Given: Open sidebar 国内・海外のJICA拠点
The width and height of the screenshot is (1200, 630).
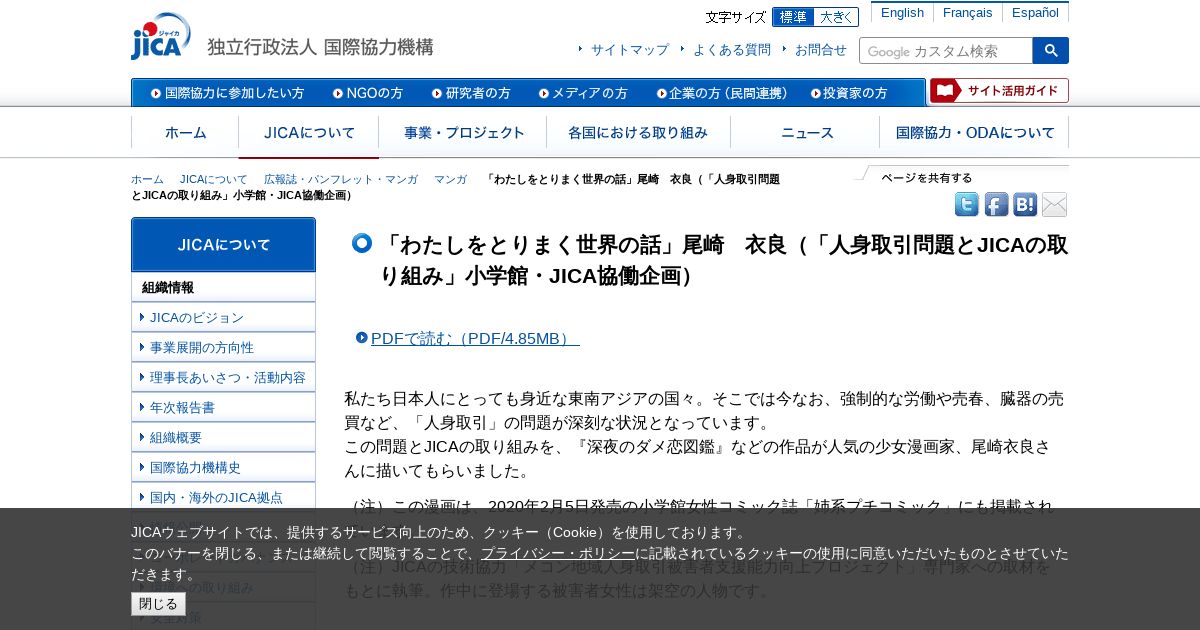Looking at the screenshot, I should [223, 497].
